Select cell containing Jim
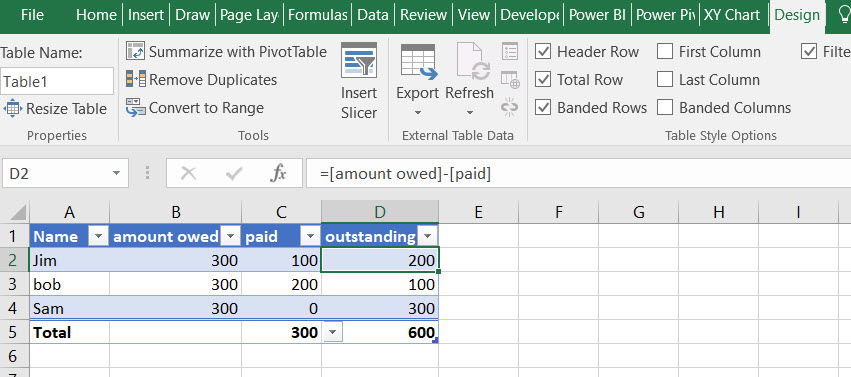Viewport: 851px width, 377px height. coord(69,260)
